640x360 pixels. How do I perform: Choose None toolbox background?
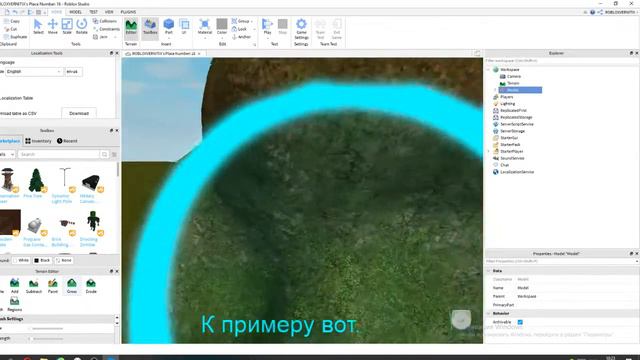64,260
